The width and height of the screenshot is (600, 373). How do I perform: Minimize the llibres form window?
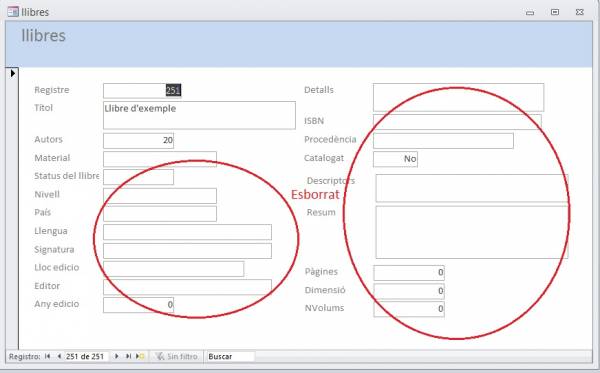coord(530,12)
